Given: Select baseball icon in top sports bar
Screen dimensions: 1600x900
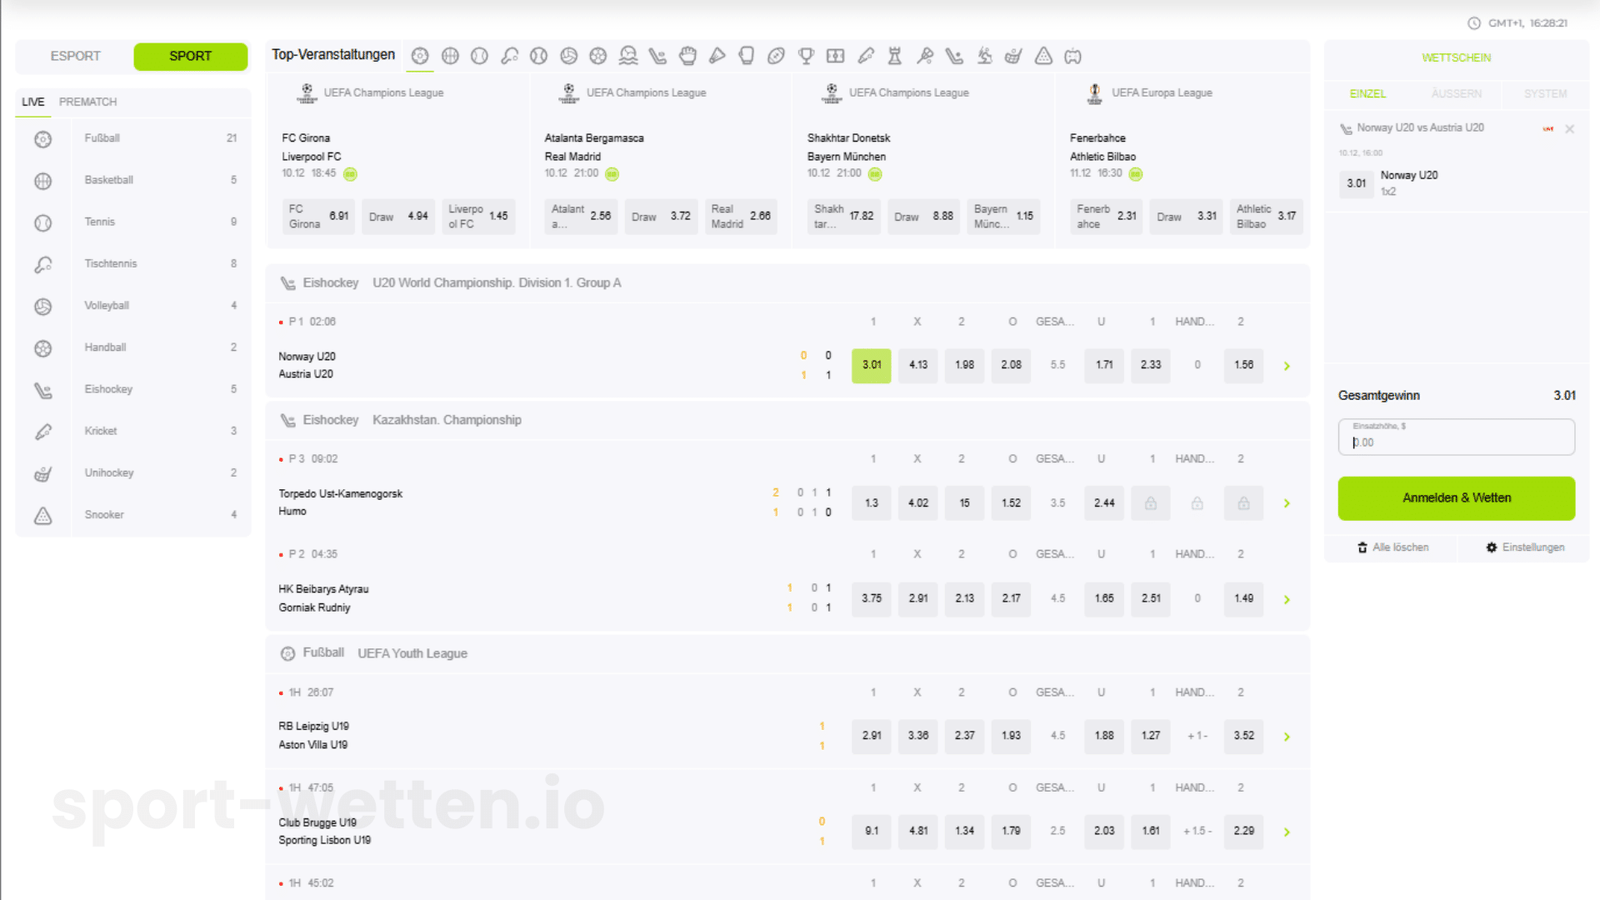Looking at the screenshot, I should [539, 56].
